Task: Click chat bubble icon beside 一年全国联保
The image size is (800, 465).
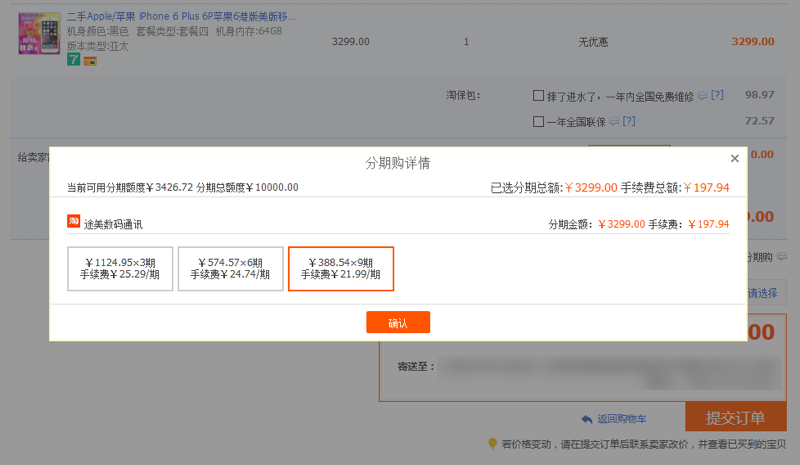Action: (x=614, y=121)
